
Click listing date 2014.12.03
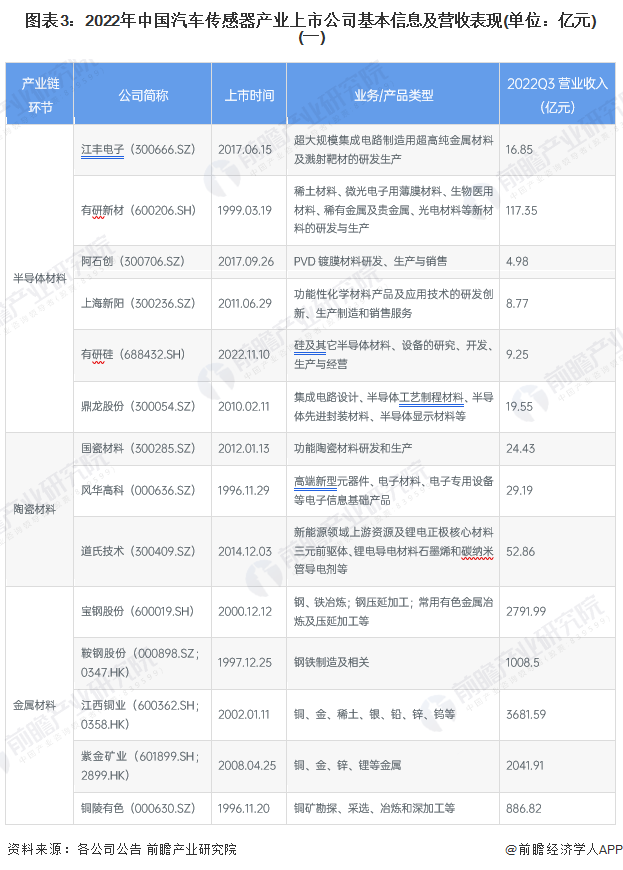[x=245, y=552]
